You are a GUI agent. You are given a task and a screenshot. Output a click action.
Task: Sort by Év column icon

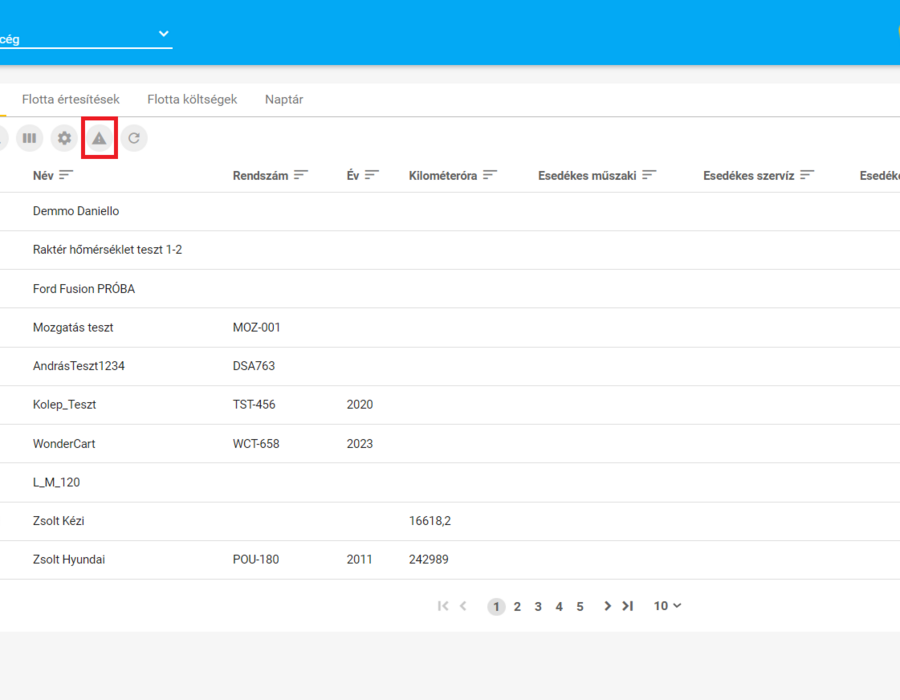372,174
